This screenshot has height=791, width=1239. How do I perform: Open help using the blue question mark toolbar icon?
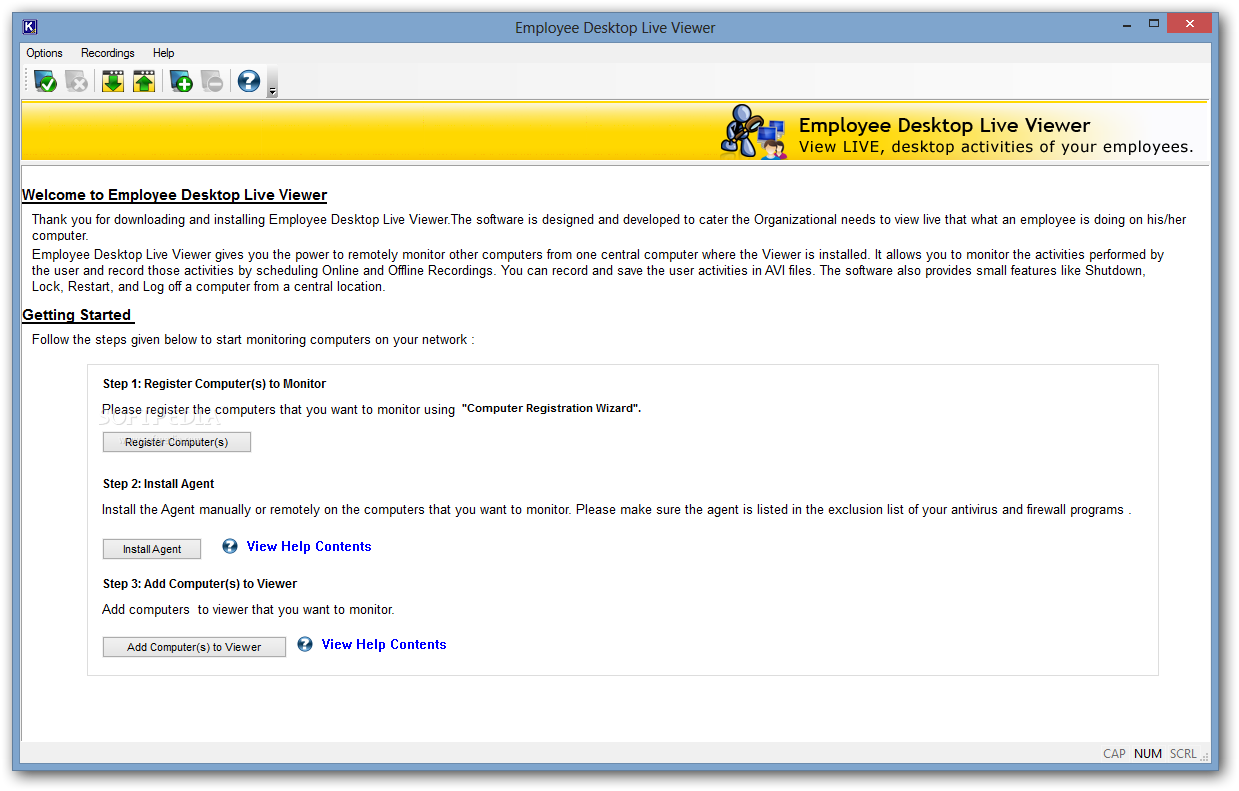click(249, 81)
